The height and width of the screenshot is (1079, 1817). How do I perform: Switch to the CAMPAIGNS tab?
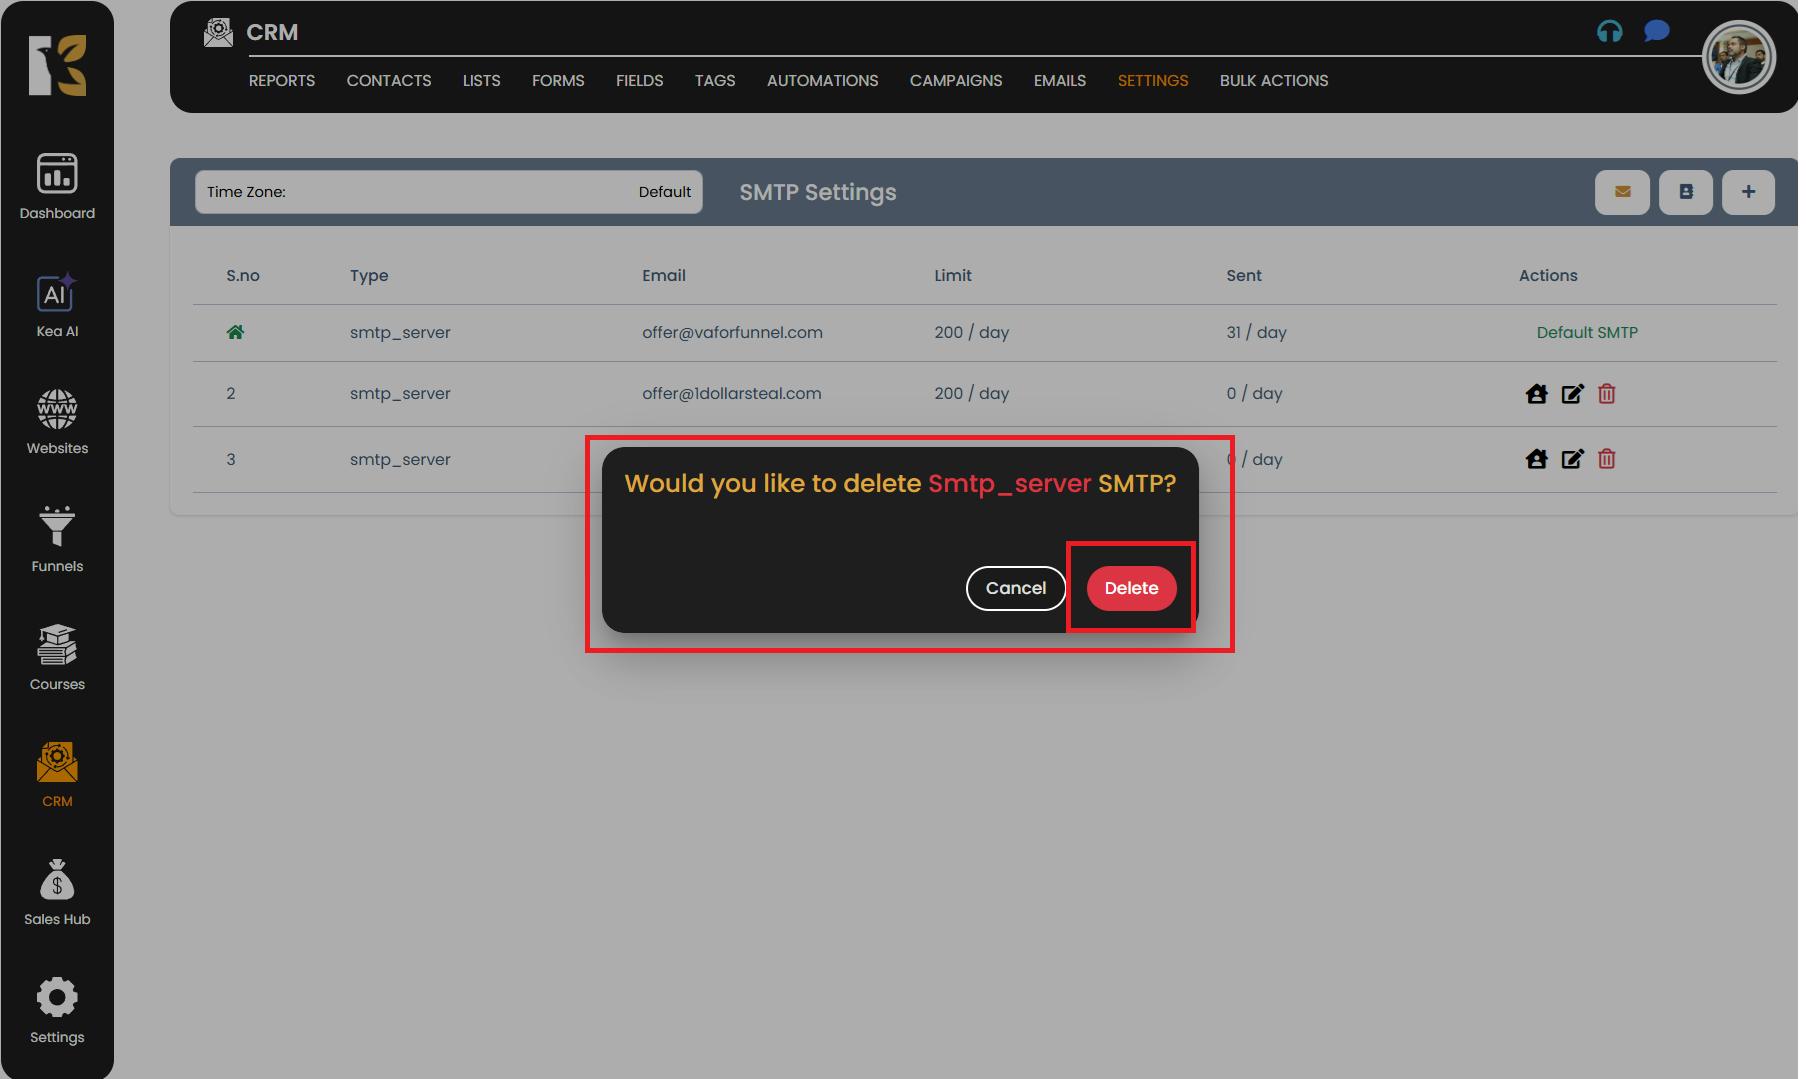[955, 81]
